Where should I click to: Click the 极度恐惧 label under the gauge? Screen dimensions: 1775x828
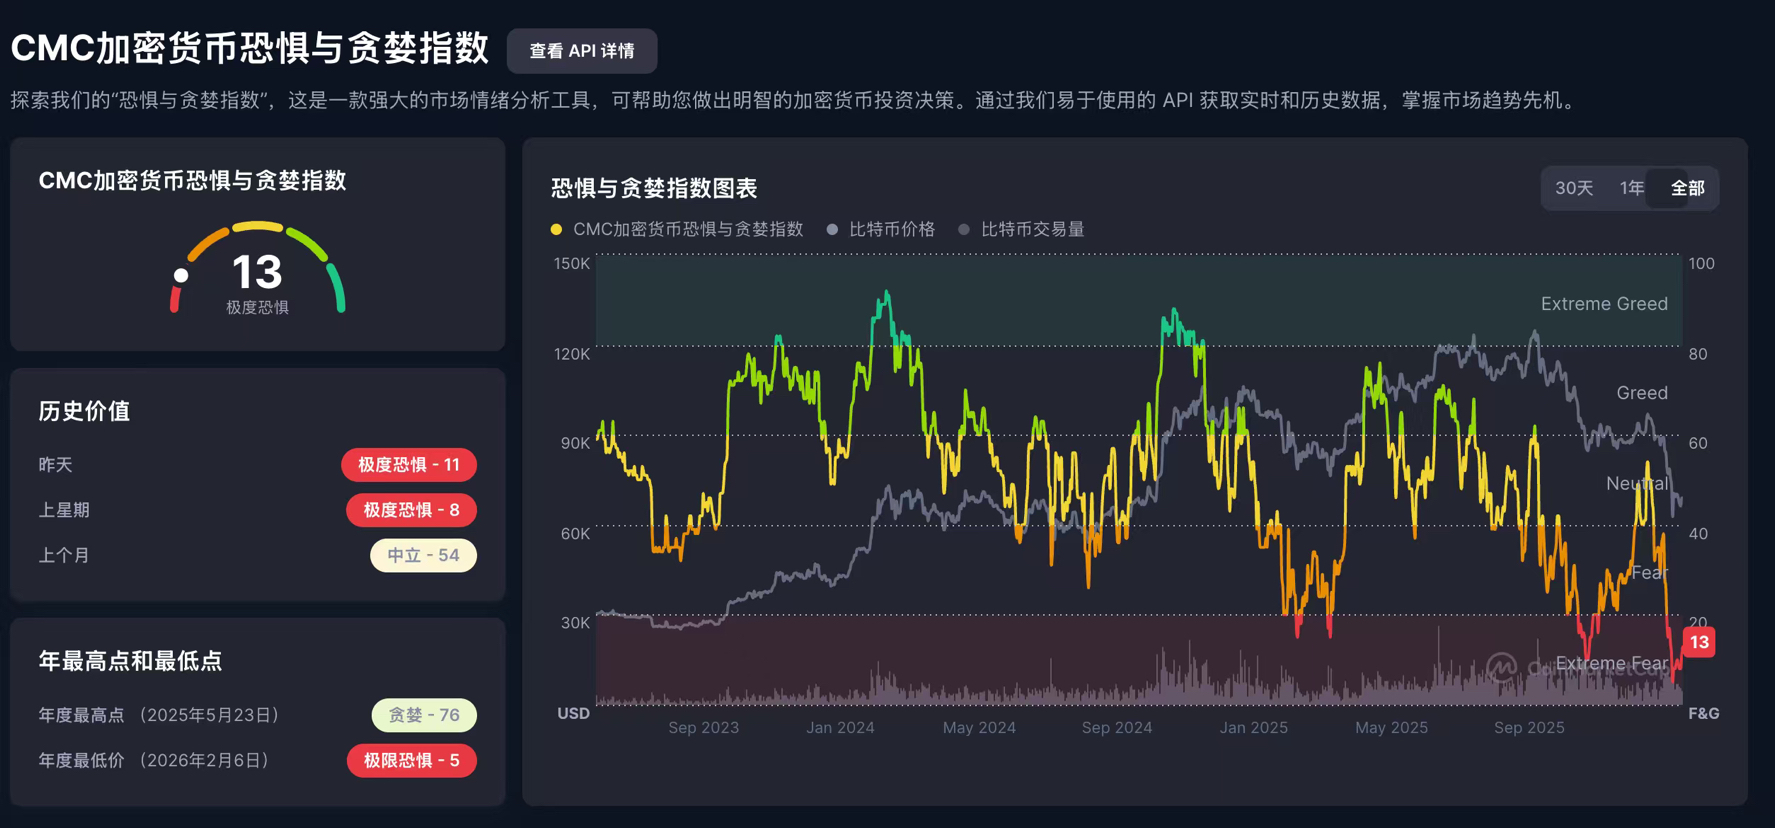(x=257, y=308)
